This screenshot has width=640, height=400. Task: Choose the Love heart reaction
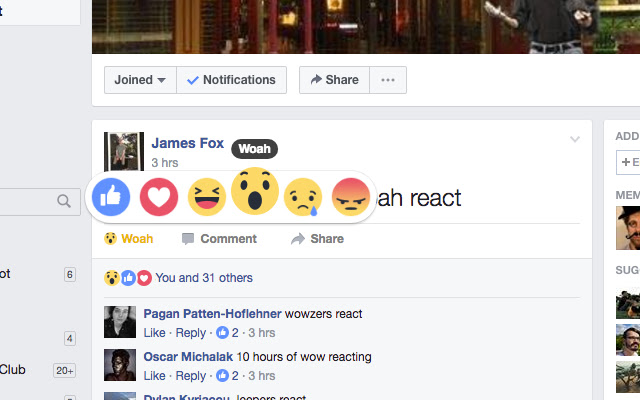159,197
